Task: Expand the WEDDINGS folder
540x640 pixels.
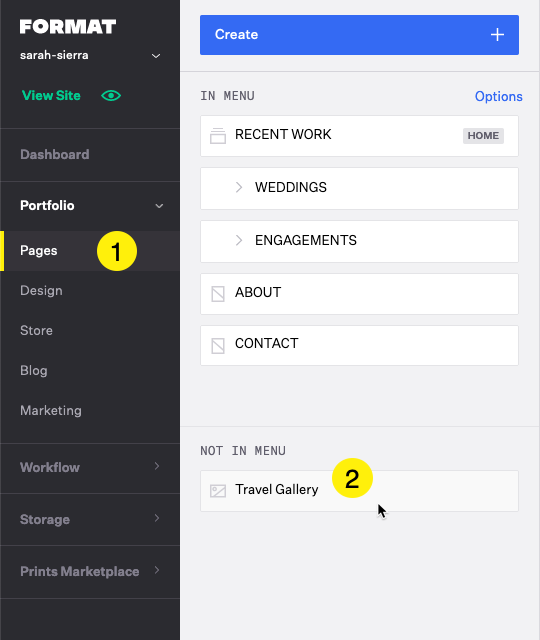Action: [239, 187]
